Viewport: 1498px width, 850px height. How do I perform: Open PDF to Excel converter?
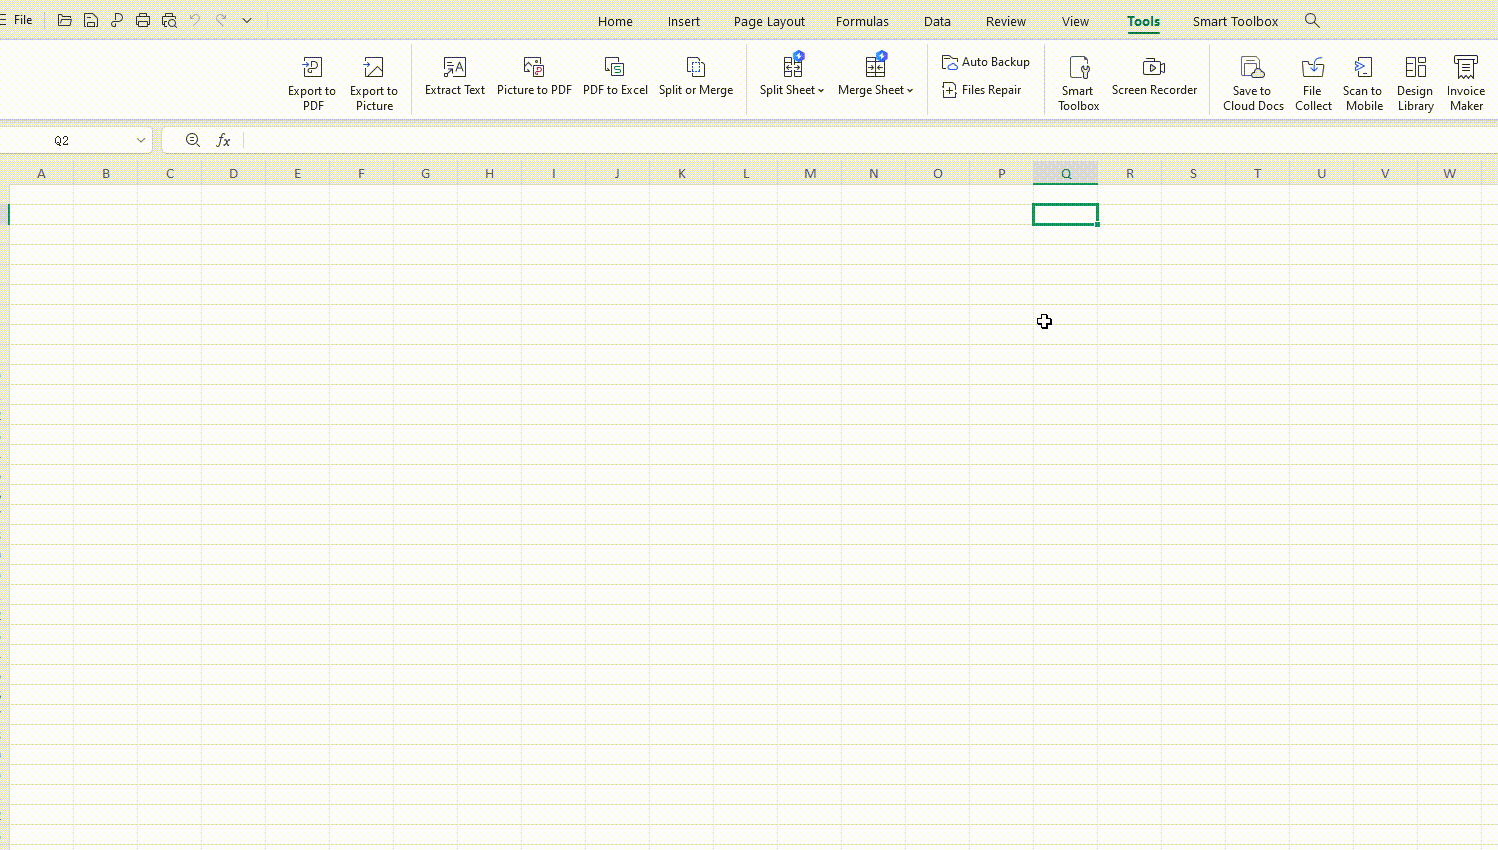tap(615, 76)
